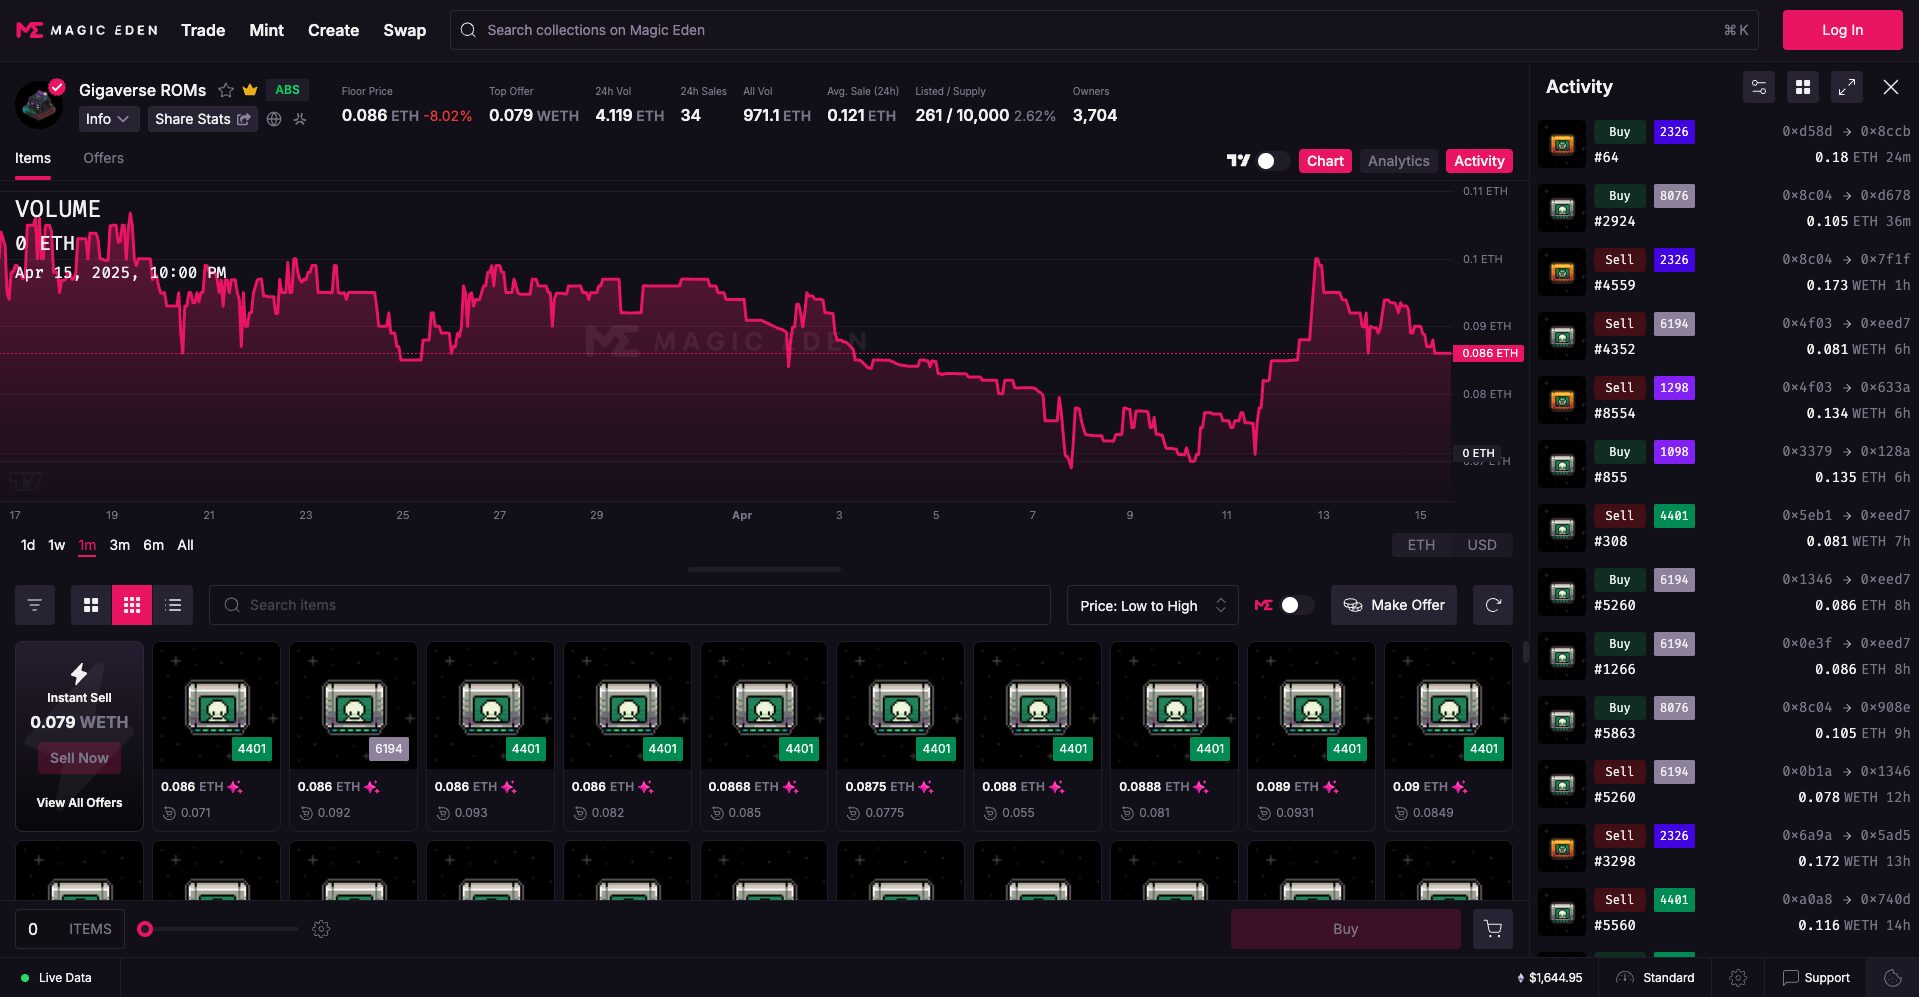Click the Make Offer button
Viewport: 1919px width, 997px height.
[1394, 605]
